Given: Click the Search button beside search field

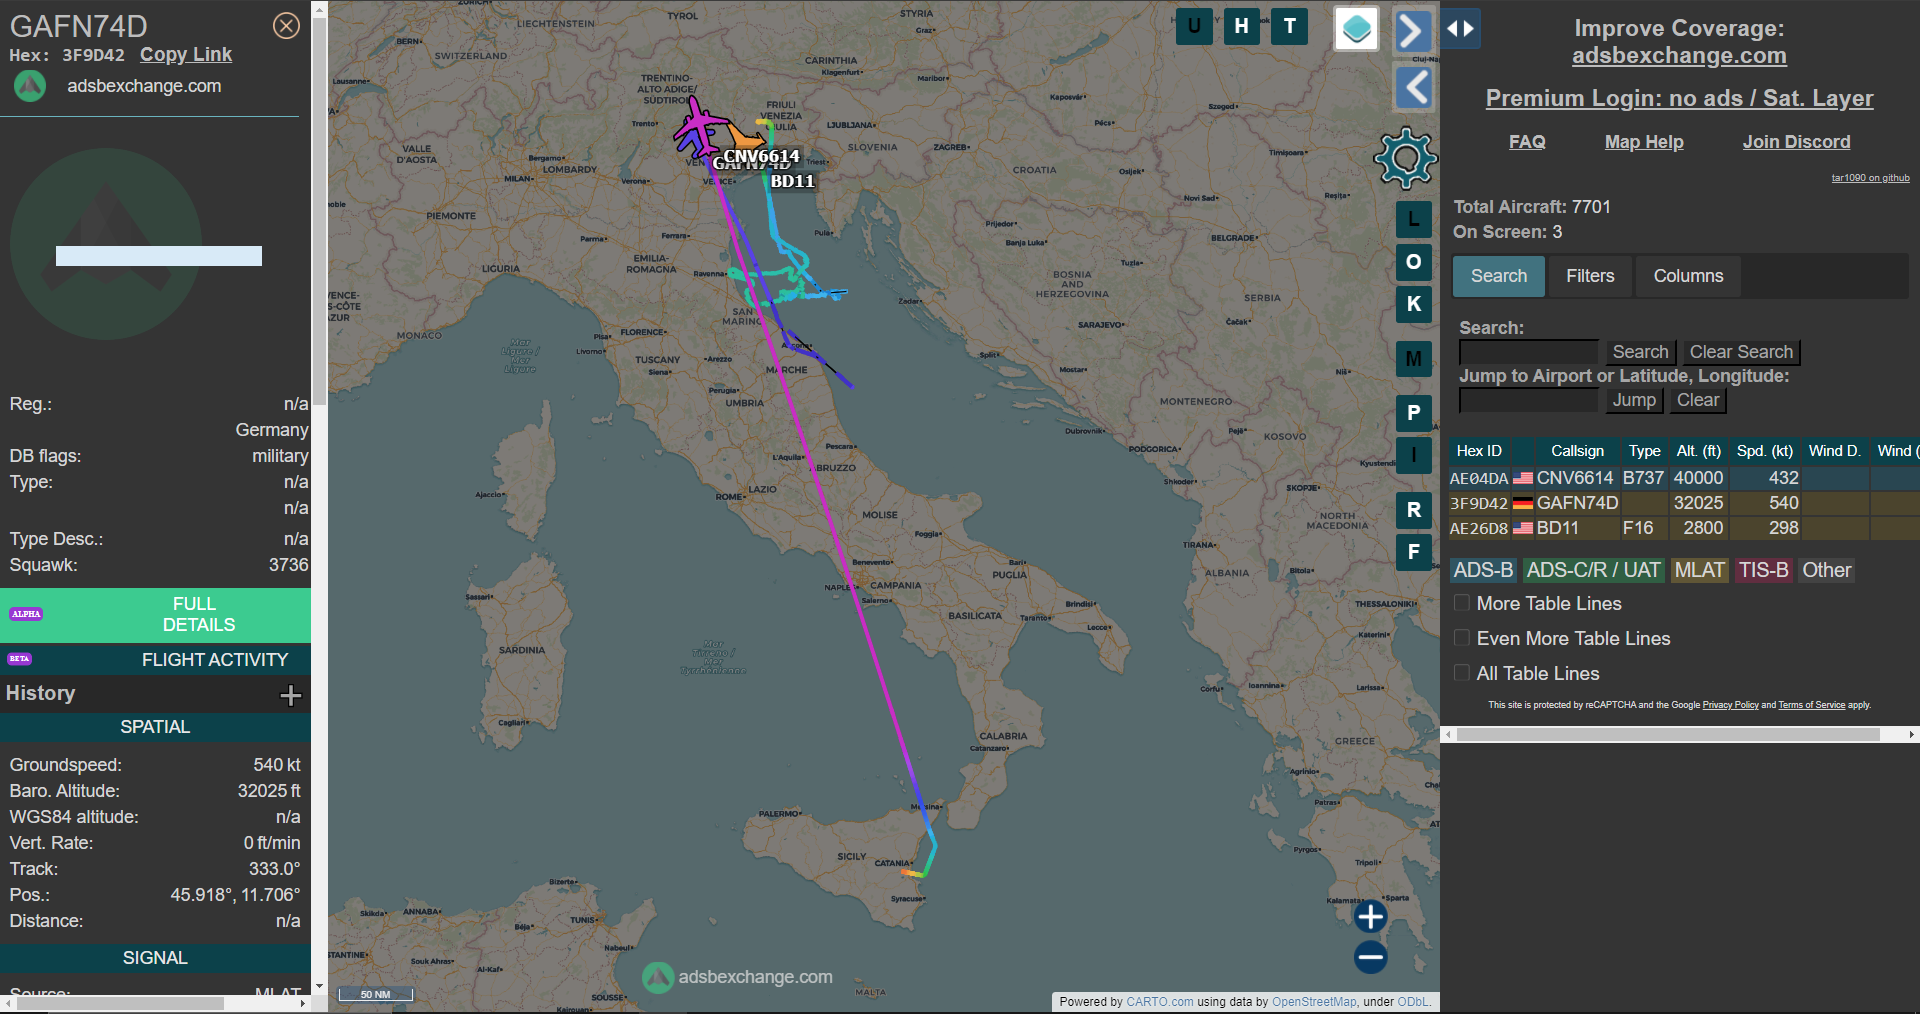Looking at the screenshot, I should pyautogui.click(x=1640, y=352).
